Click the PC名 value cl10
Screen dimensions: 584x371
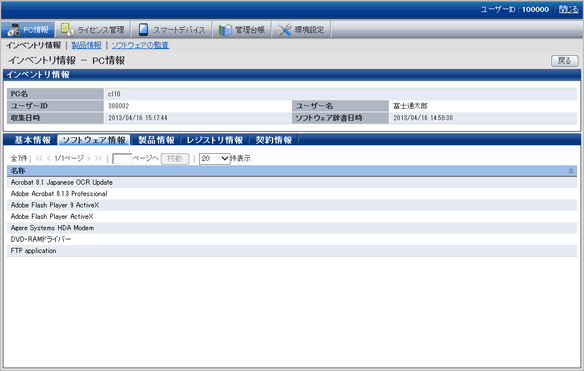114,94
